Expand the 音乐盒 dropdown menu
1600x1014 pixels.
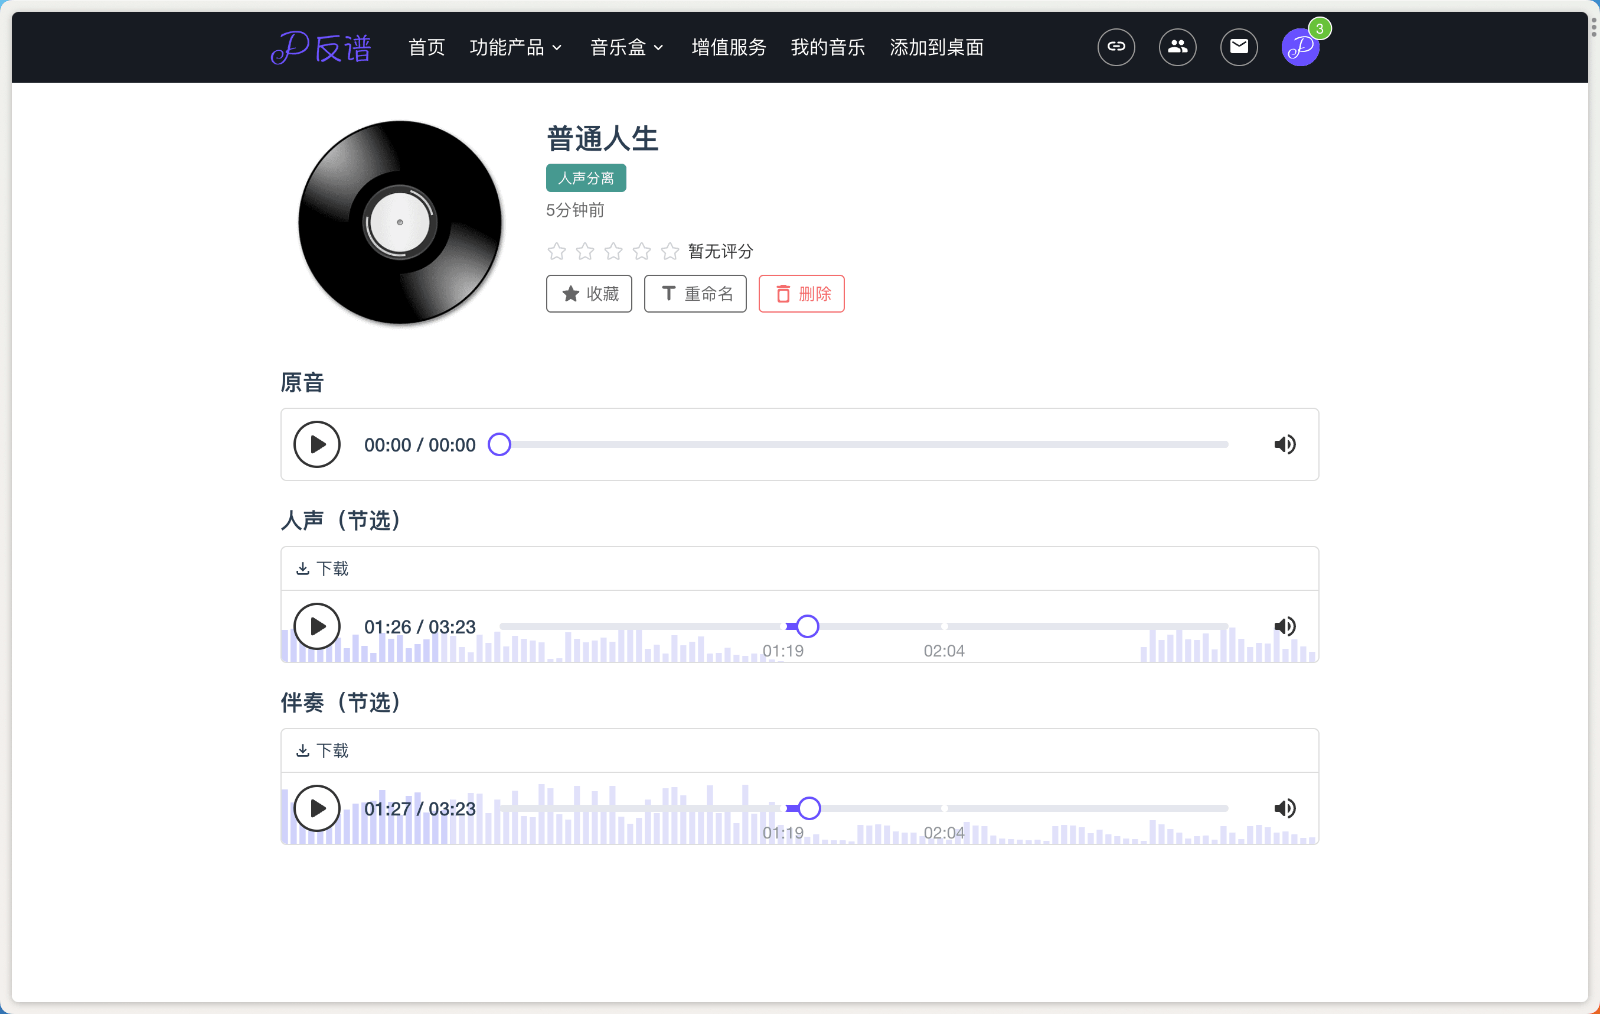tap(627, 47)
